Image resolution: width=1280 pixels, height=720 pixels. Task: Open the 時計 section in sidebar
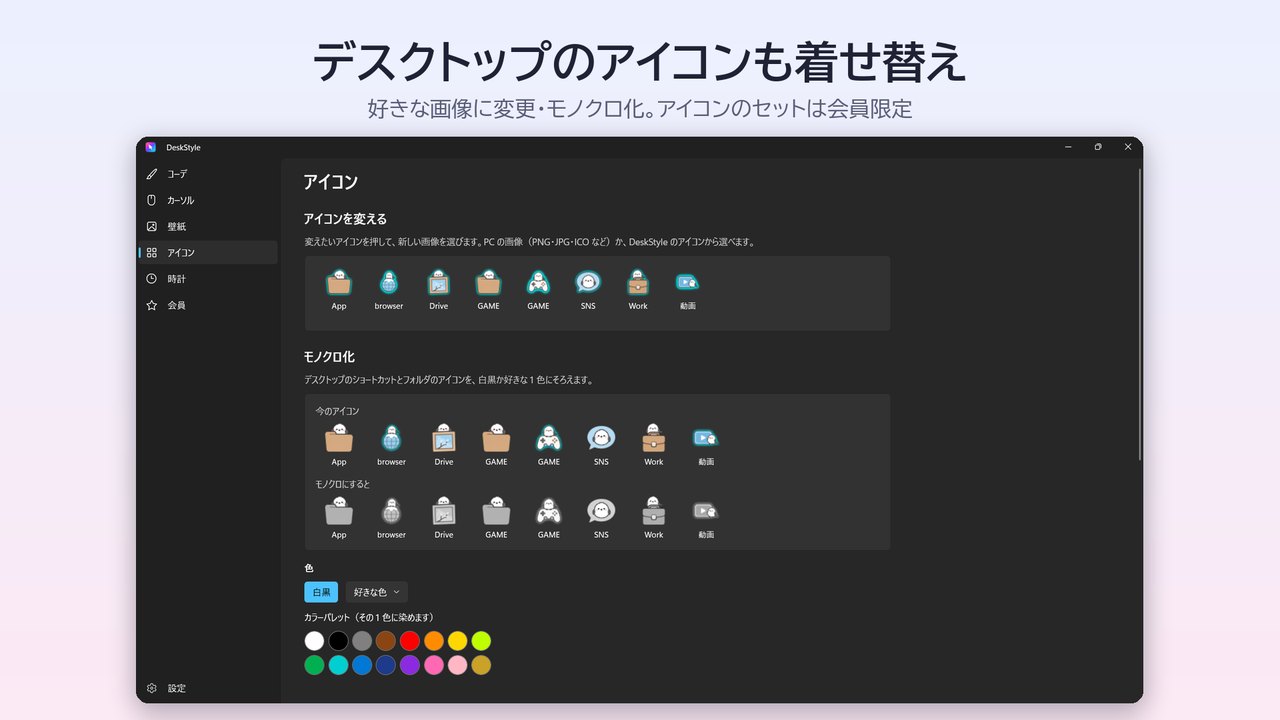point(208,278)
